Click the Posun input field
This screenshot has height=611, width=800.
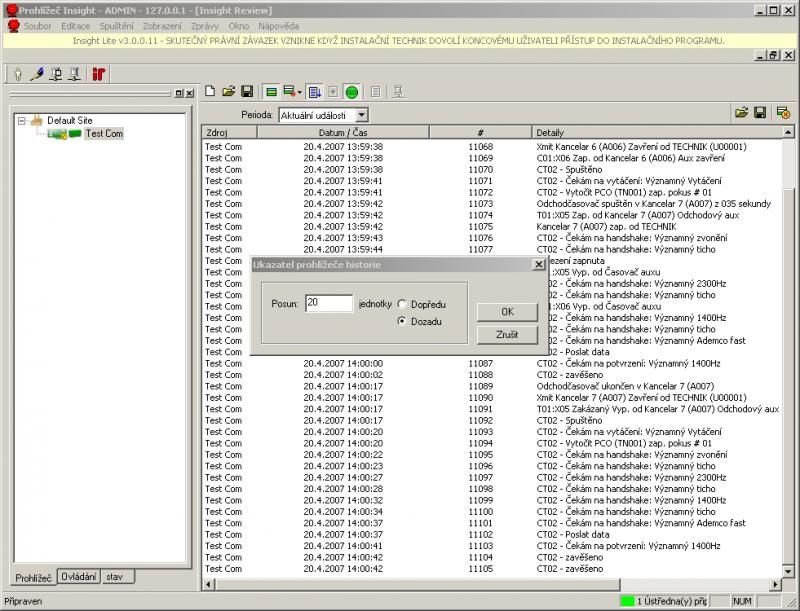coord(329,303)
